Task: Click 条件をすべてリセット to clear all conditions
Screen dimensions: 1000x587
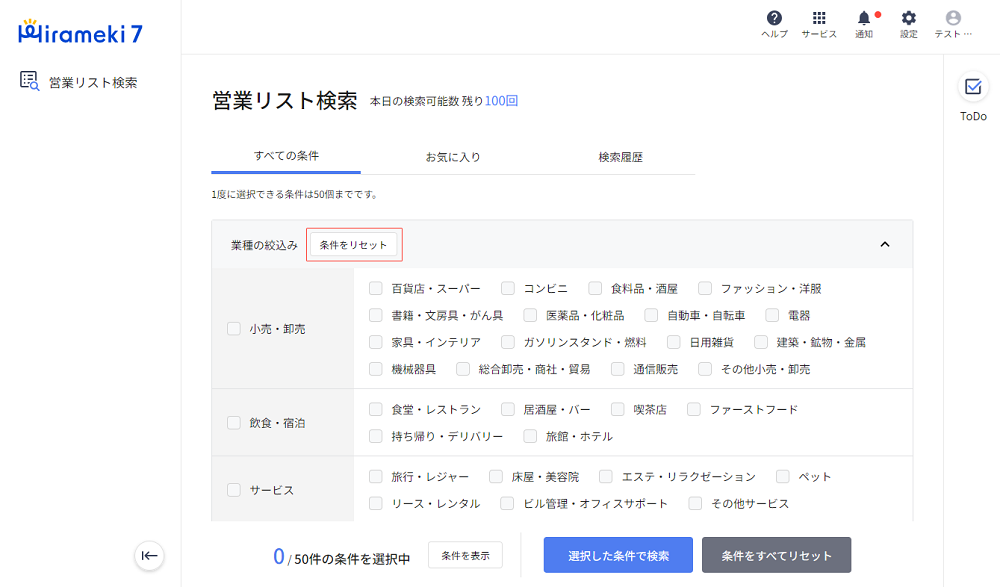Action: 775,555
